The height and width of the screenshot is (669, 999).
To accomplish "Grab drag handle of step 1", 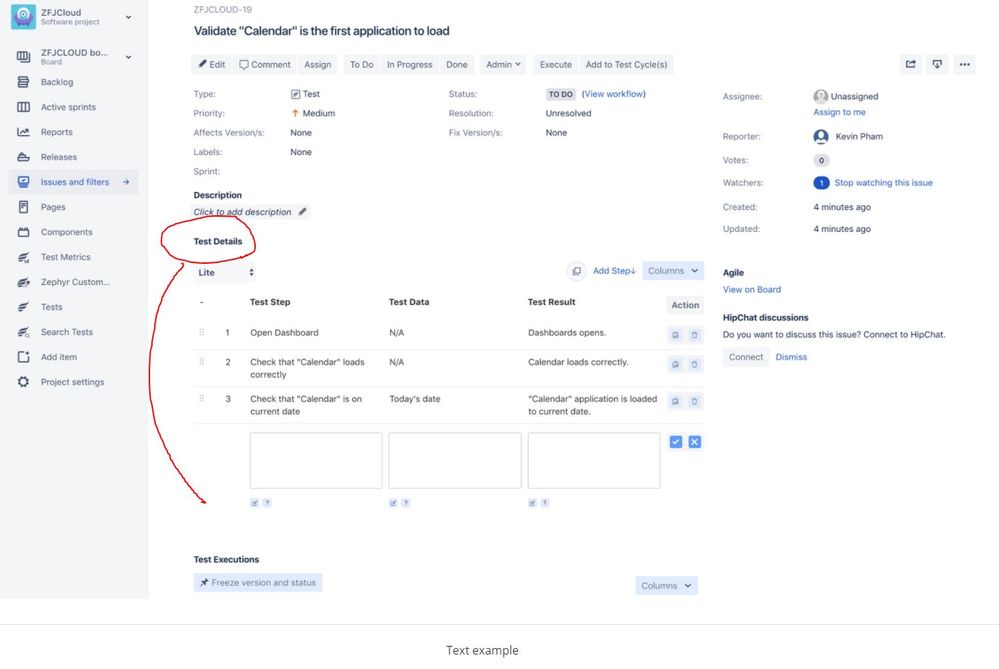I will 202,332.
